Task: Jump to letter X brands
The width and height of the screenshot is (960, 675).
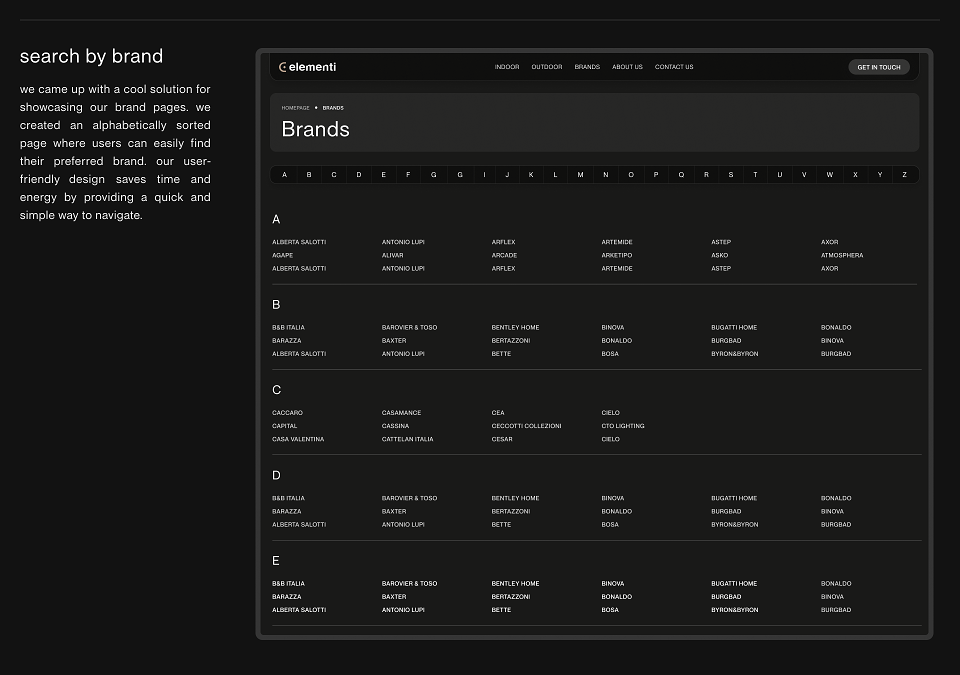Action: tap(855, 175)
